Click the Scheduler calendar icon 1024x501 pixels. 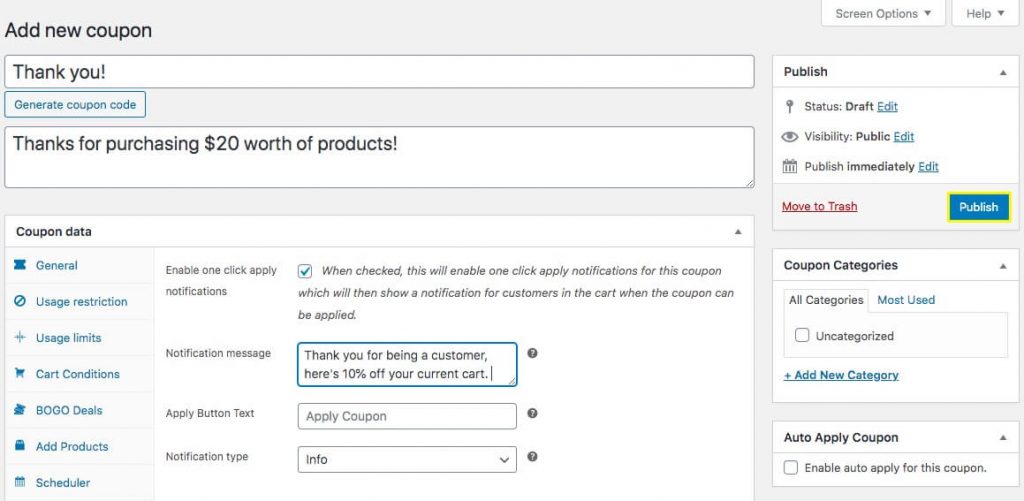pyautogui.click(x=20, y=482)
